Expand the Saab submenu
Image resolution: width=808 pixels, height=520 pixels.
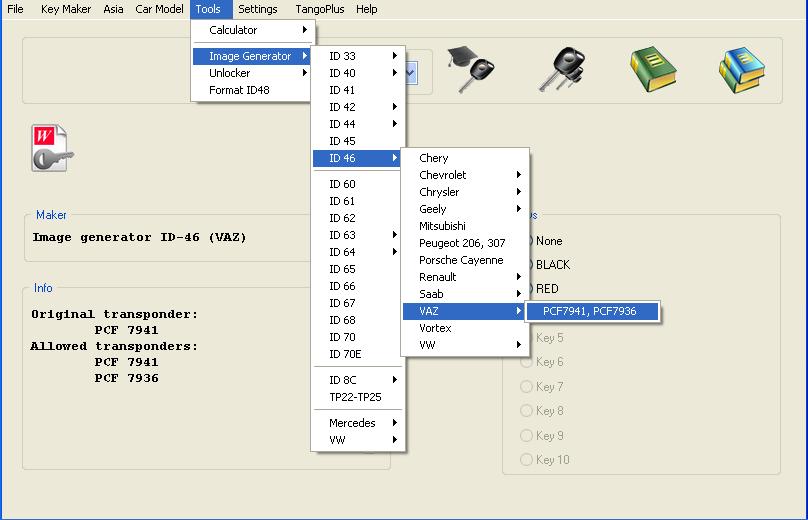tap(464, 294)
